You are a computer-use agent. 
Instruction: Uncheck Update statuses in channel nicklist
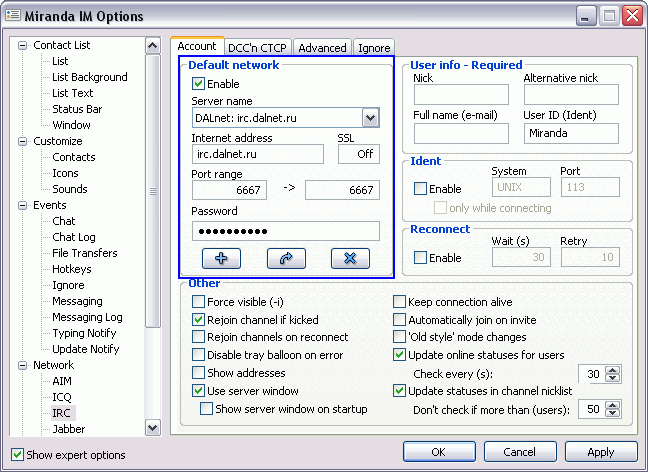point(399,391)
